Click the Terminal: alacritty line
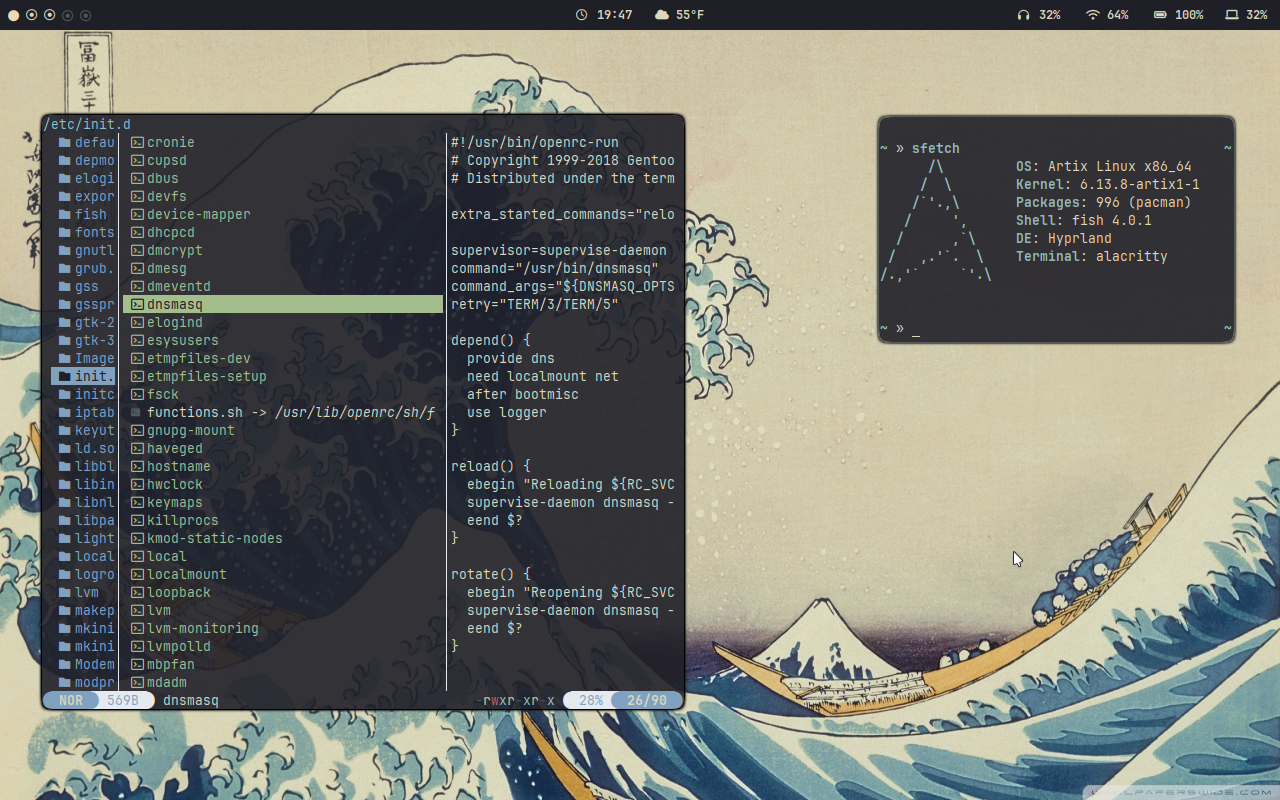Image resolution: width=1280 pixels, height=800 pixels. [1092, 256]
